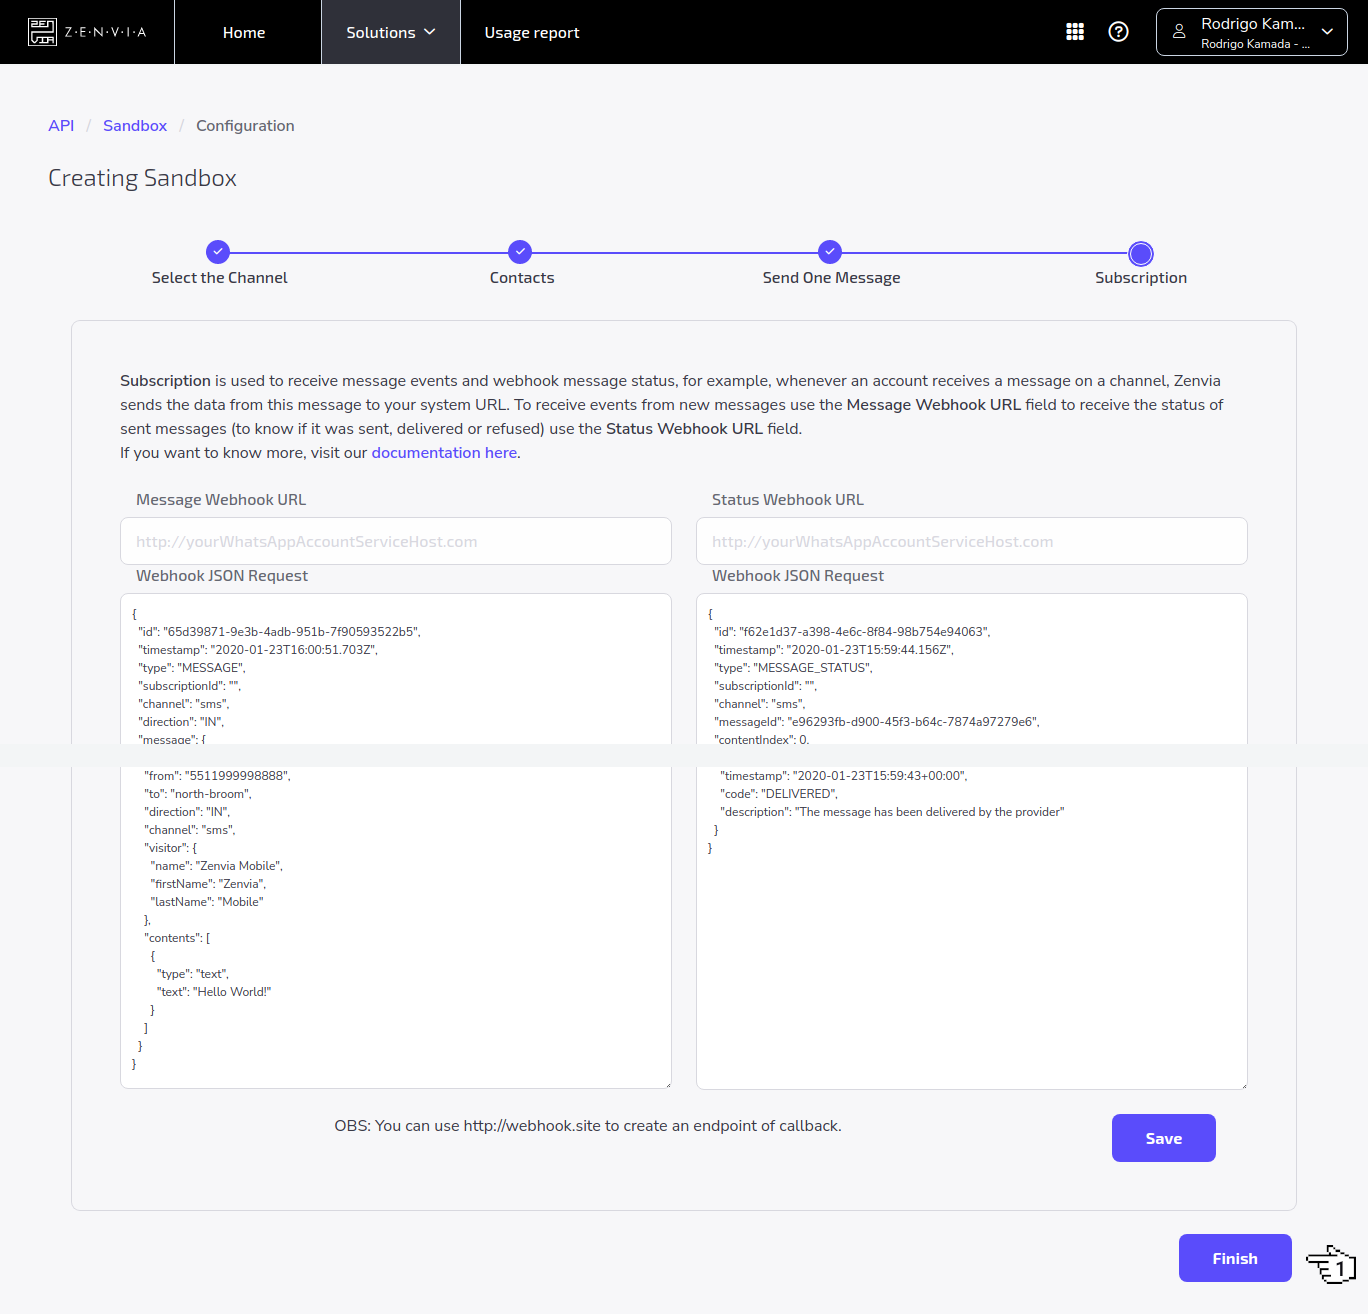Select the completed Send One Message step checkmark
This screenshot has width=1368, height=1314.
pos(830,252)
